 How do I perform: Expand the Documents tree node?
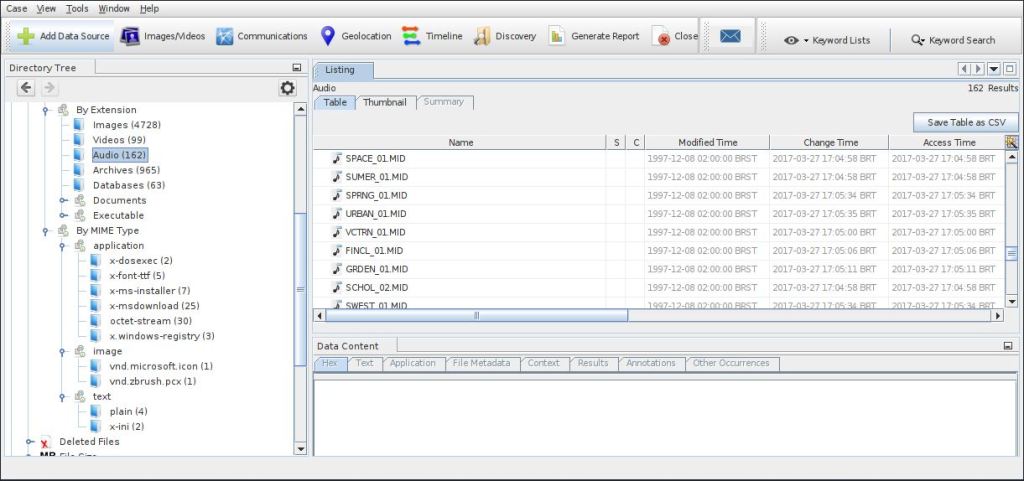pyautogui.click(x=62, y=200)
